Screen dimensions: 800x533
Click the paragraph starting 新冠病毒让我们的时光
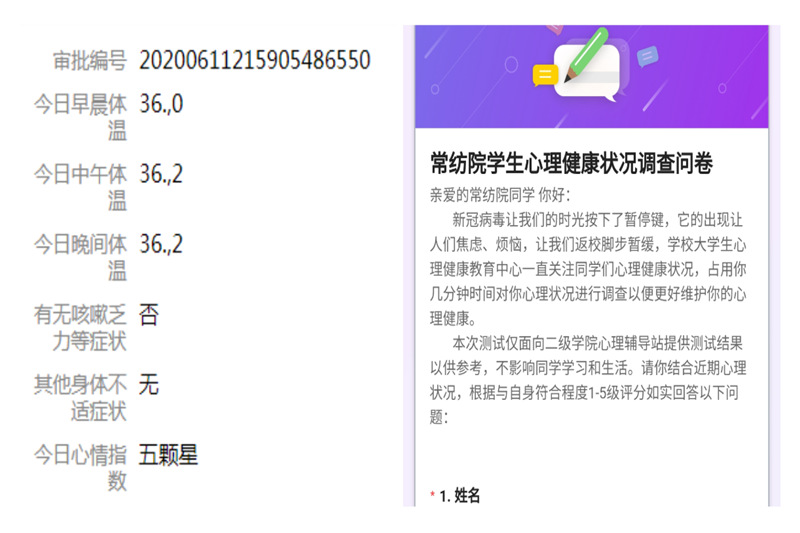pos(588,269)
